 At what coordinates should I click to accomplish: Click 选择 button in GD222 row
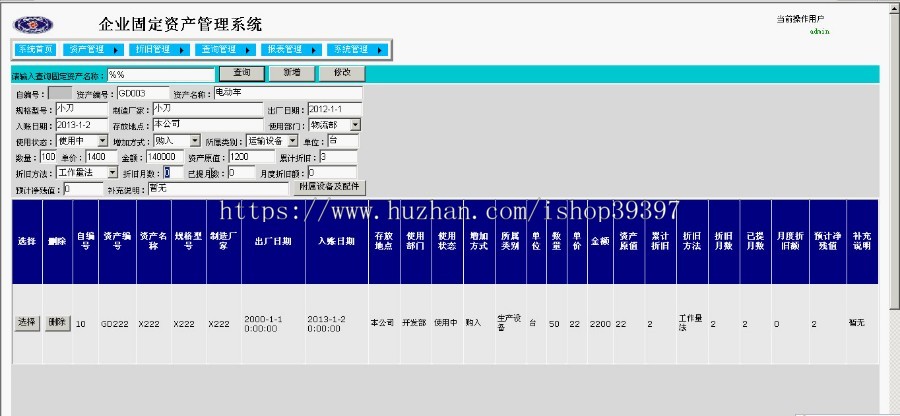click(x=27, y=323)
